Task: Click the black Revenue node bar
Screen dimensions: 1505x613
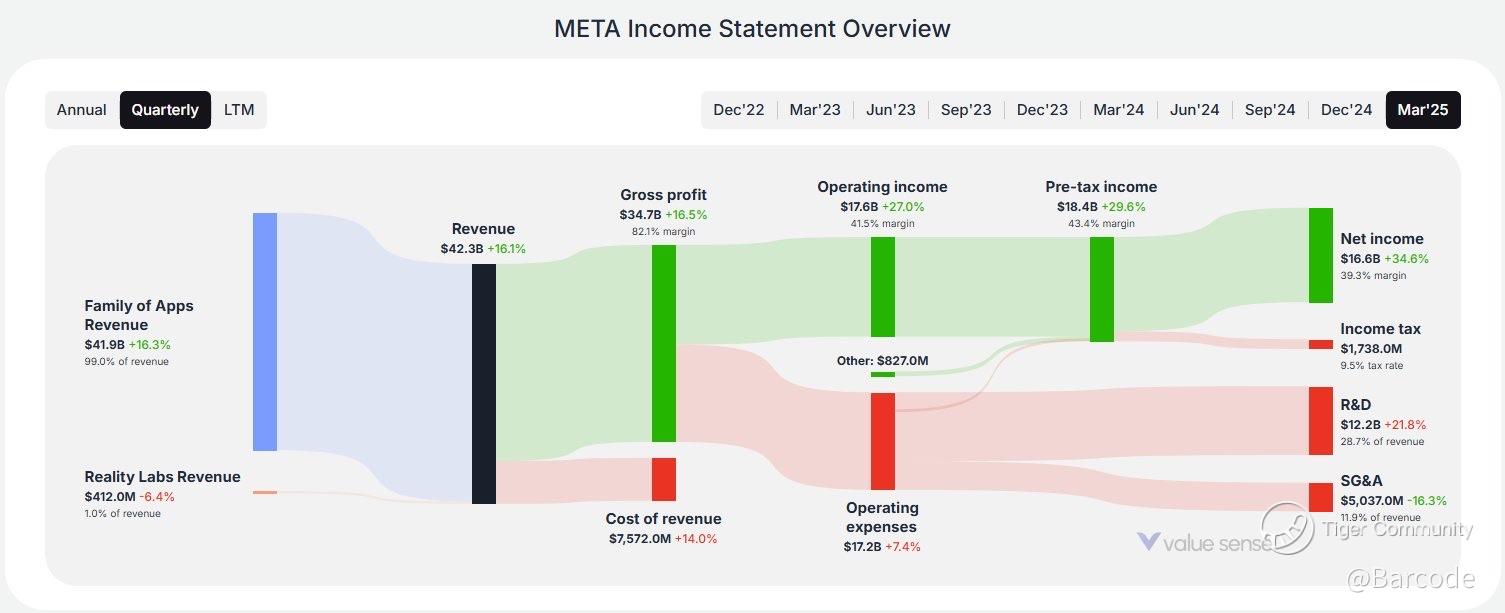Action: tap(484, 383)
